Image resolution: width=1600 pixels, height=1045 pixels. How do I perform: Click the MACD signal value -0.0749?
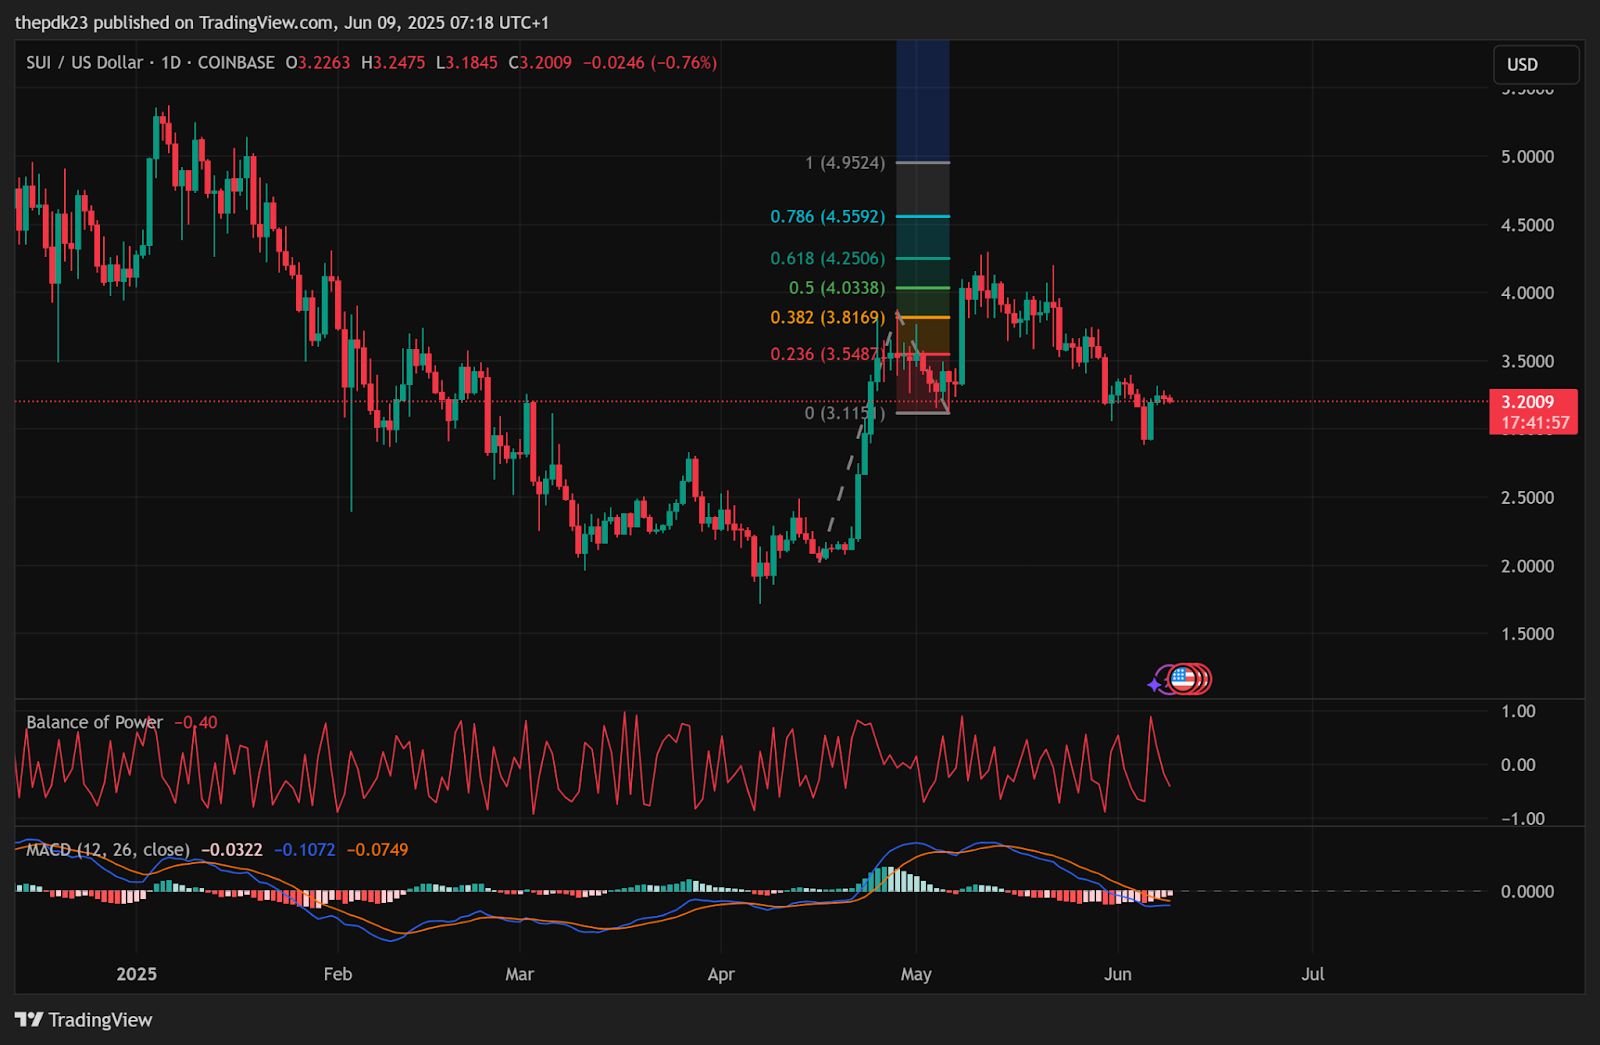[x=377, y=850]
